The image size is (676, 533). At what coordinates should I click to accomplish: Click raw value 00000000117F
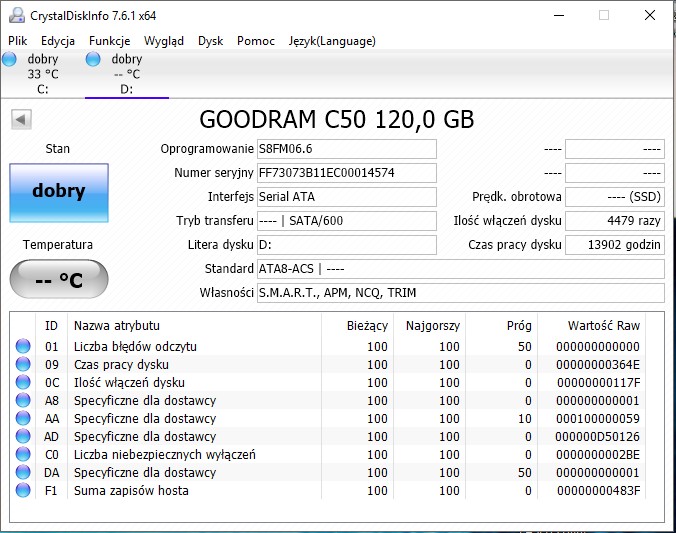point(598,383)
